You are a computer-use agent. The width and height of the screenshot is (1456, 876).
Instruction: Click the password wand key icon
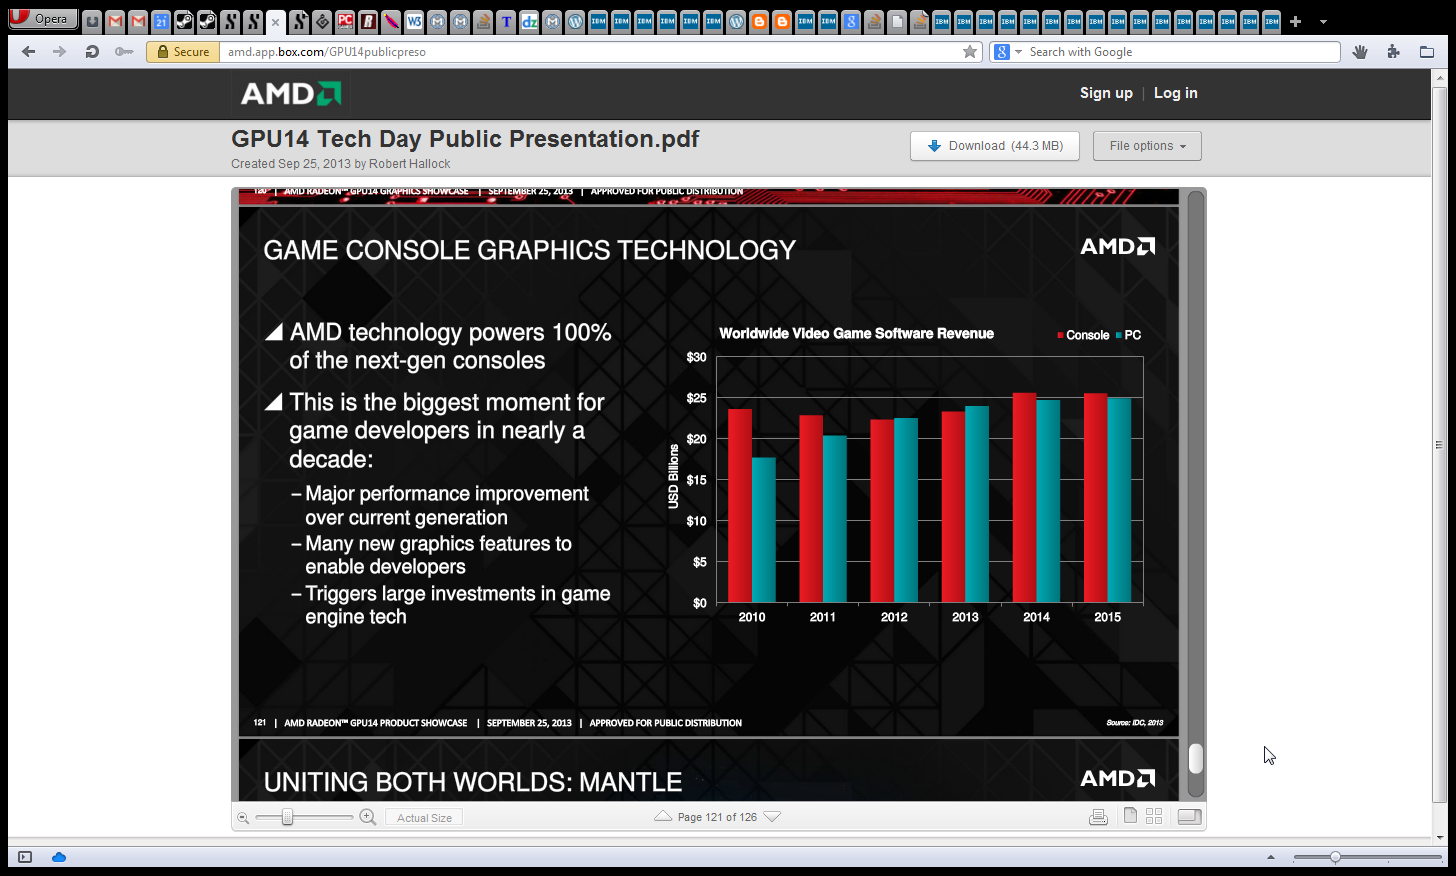point(124,52)
